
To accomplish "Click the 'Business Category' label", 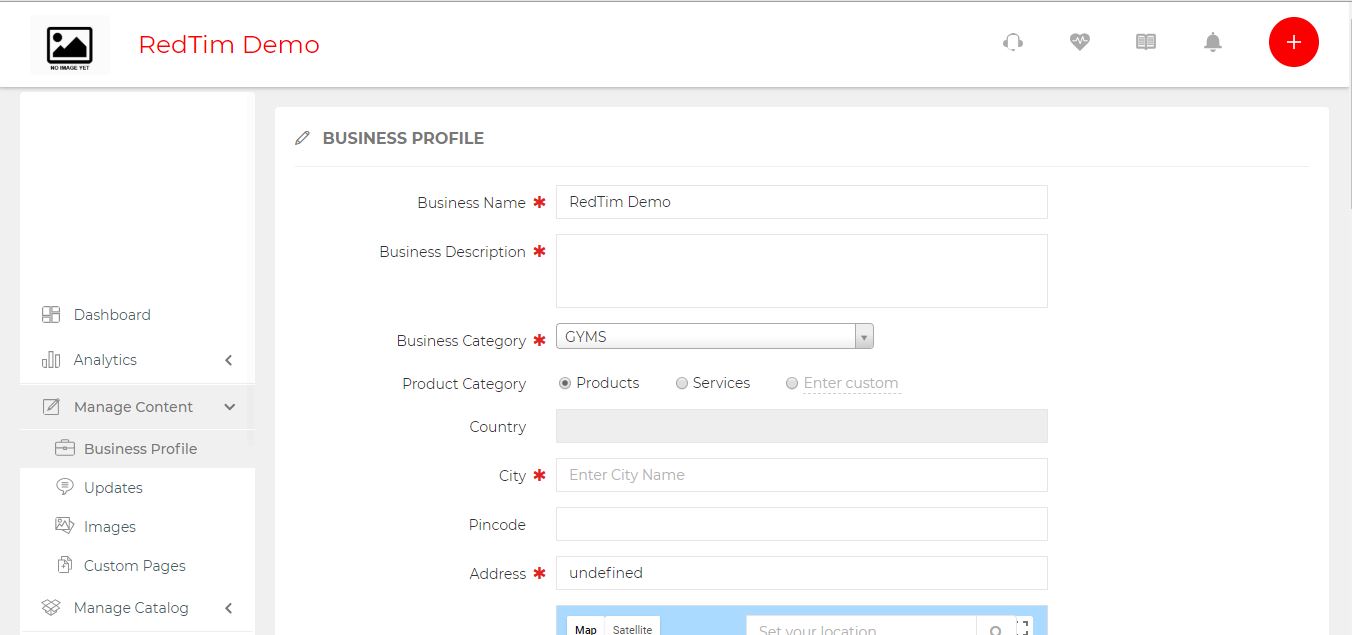I will 461,341.
